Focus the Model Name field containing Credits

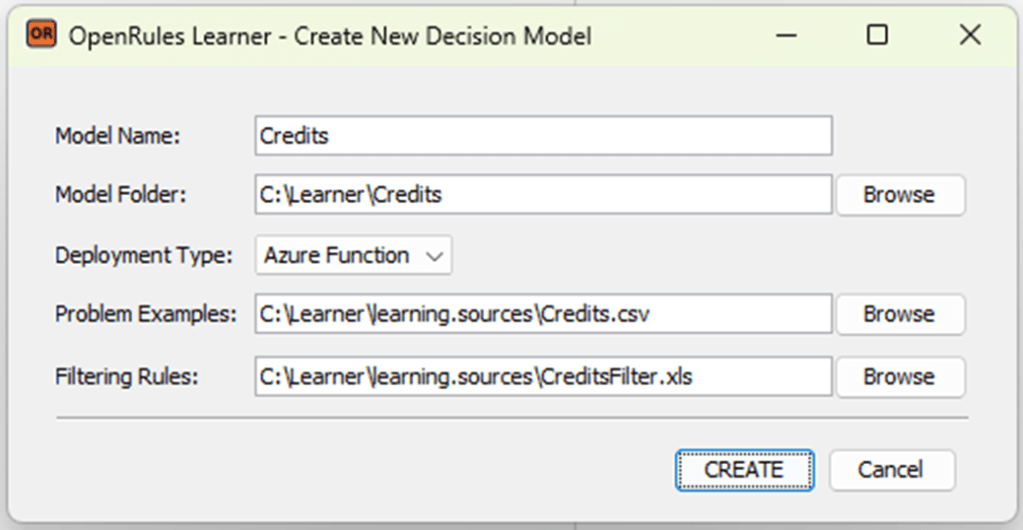click(x=543, y=136)
